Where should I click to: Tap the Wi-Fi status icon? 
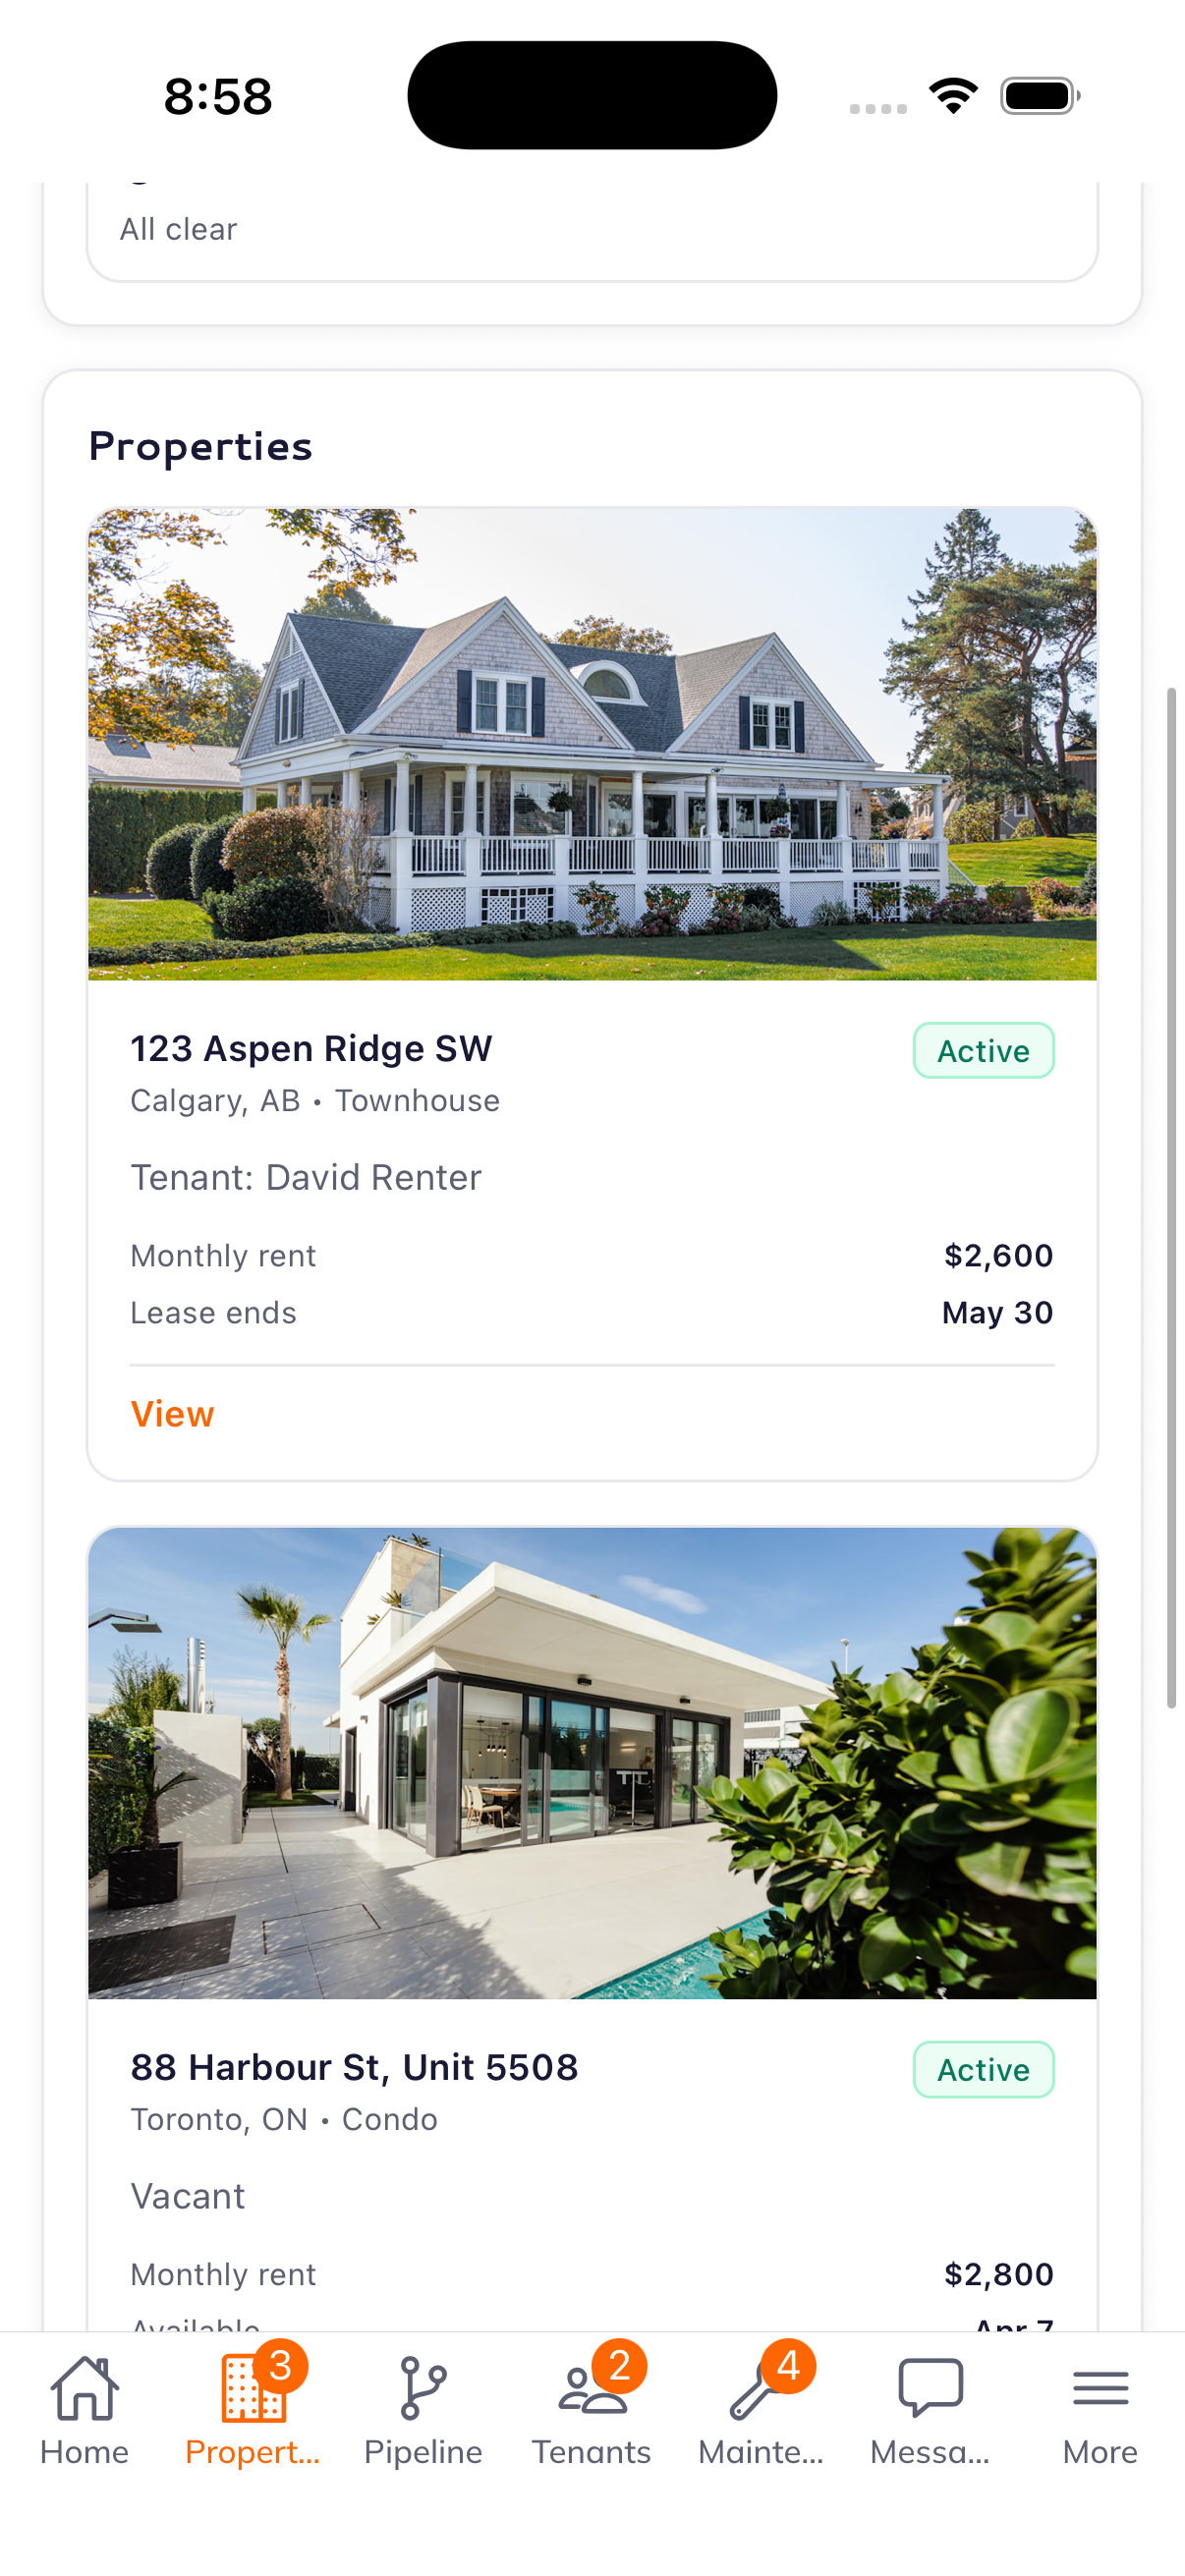(953, 96)
